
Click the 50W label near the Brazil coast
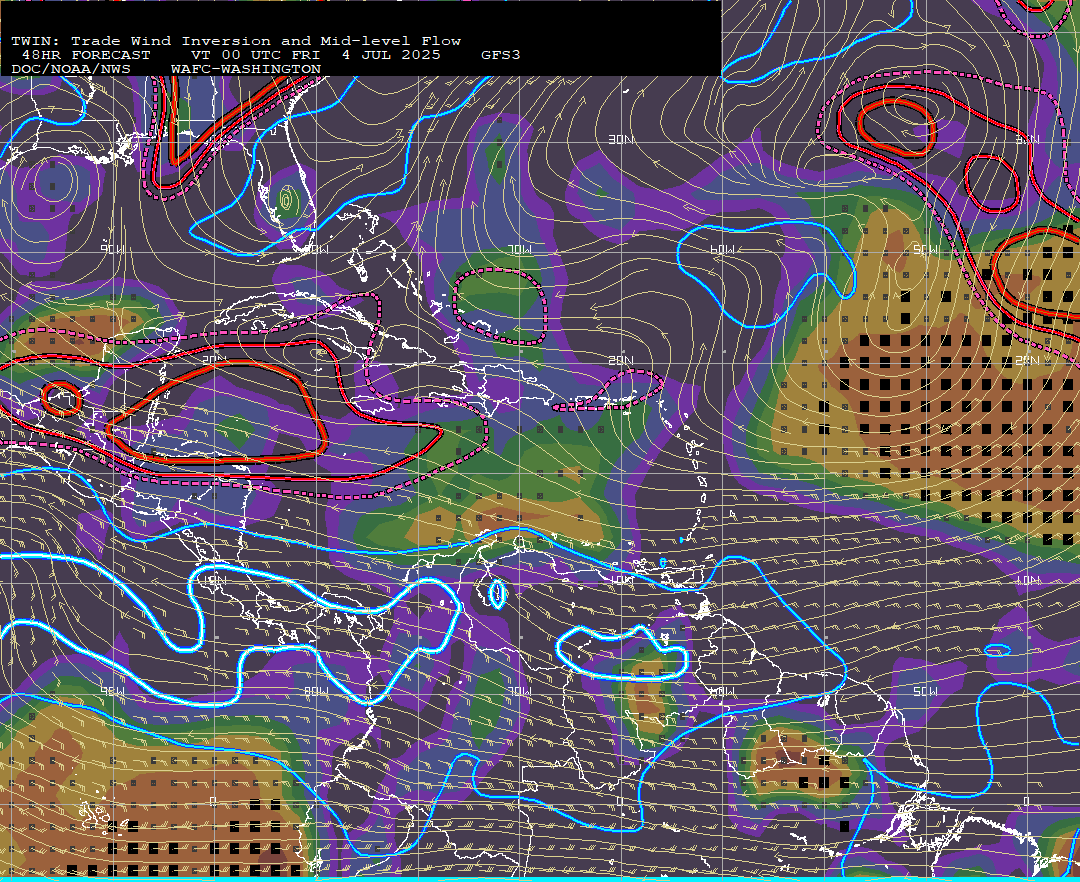point(925,691)
